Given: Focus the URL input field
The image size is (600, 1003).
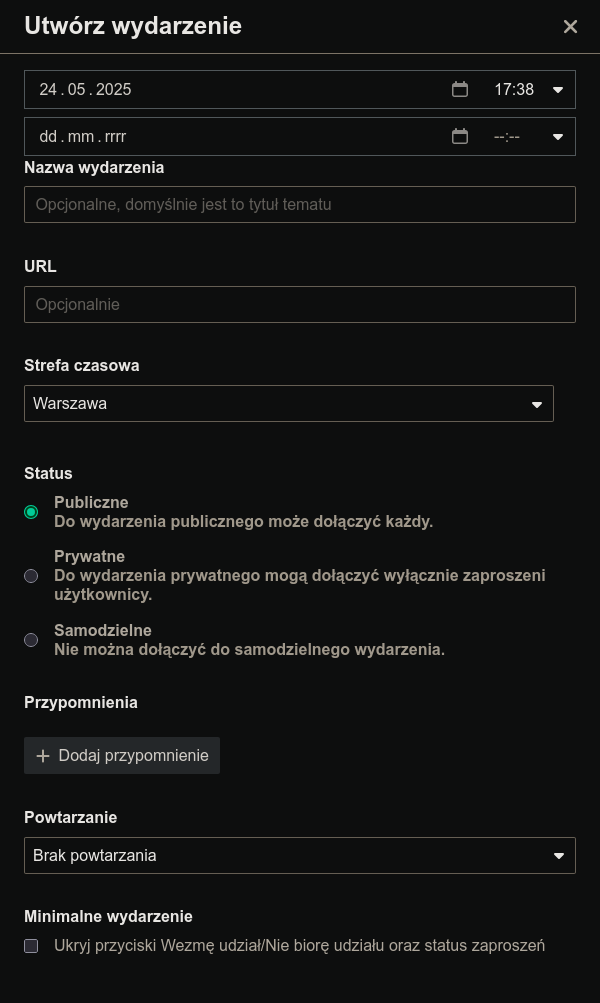Looking at the screenshot, I should pos(299,304).
